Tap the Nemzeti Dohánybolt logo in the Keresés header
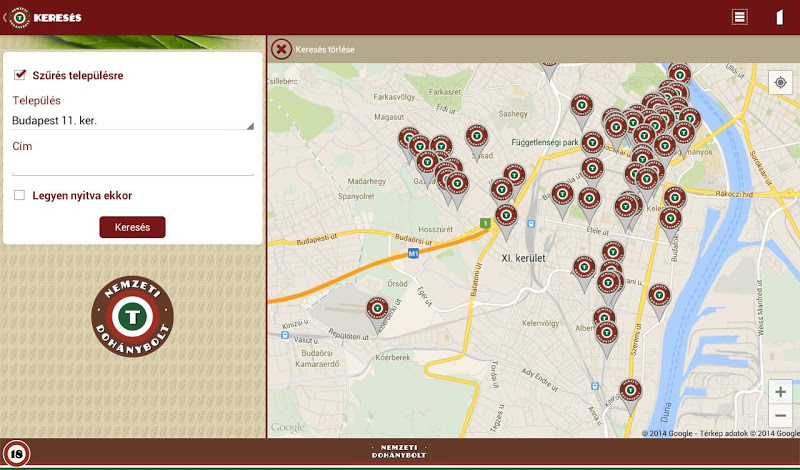The image size is (800, 470). [x=19, y=17]
